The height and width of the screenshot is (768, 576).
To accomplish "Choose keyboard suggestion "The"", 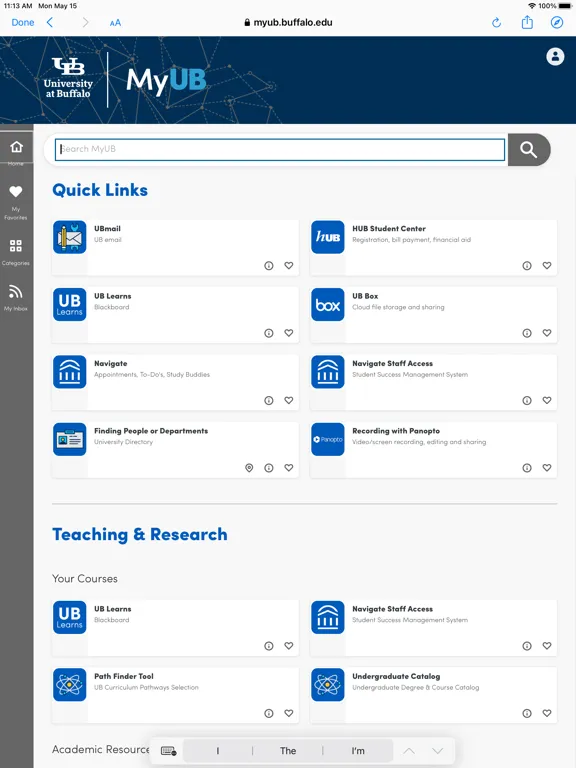I will [x=288, y=751].
